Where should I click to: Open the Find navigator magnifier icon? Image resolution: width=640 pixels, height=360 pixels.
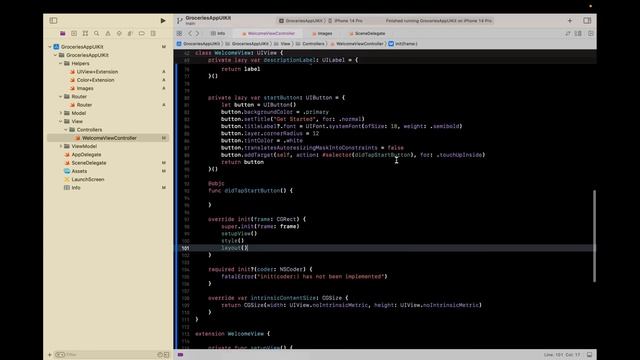96,33
